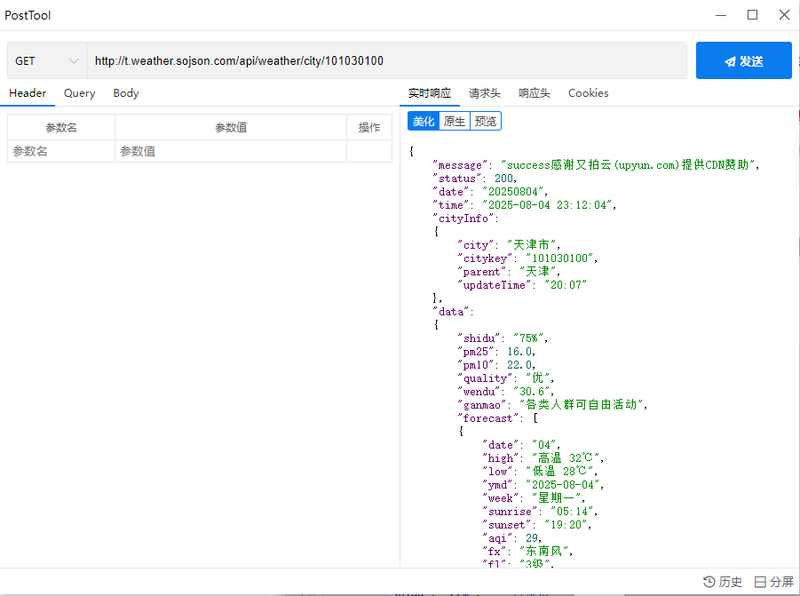The height and width of the screenshot is (596, 800).
Task: Open the GET method dropdown
Action: point(47,61)
